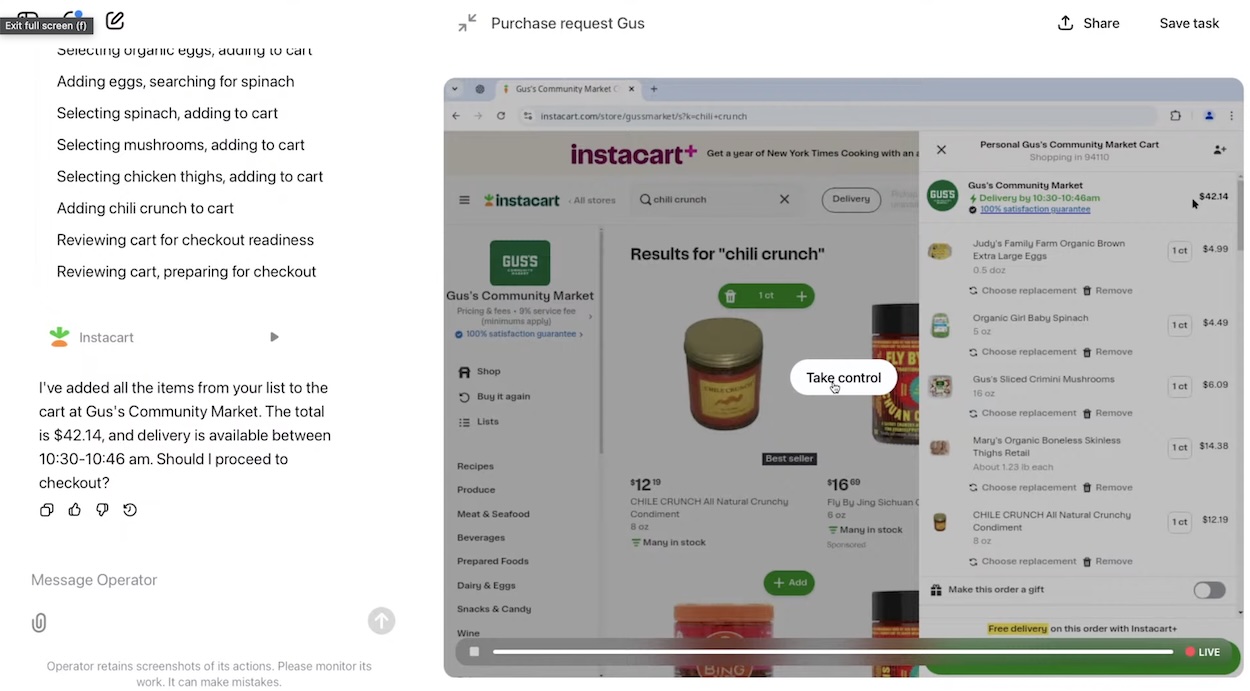The height and width of the screenshot is (691, 1250).
Task: Open the 1 ct quantity dropdown for eggs
Action: point(1180,251)
